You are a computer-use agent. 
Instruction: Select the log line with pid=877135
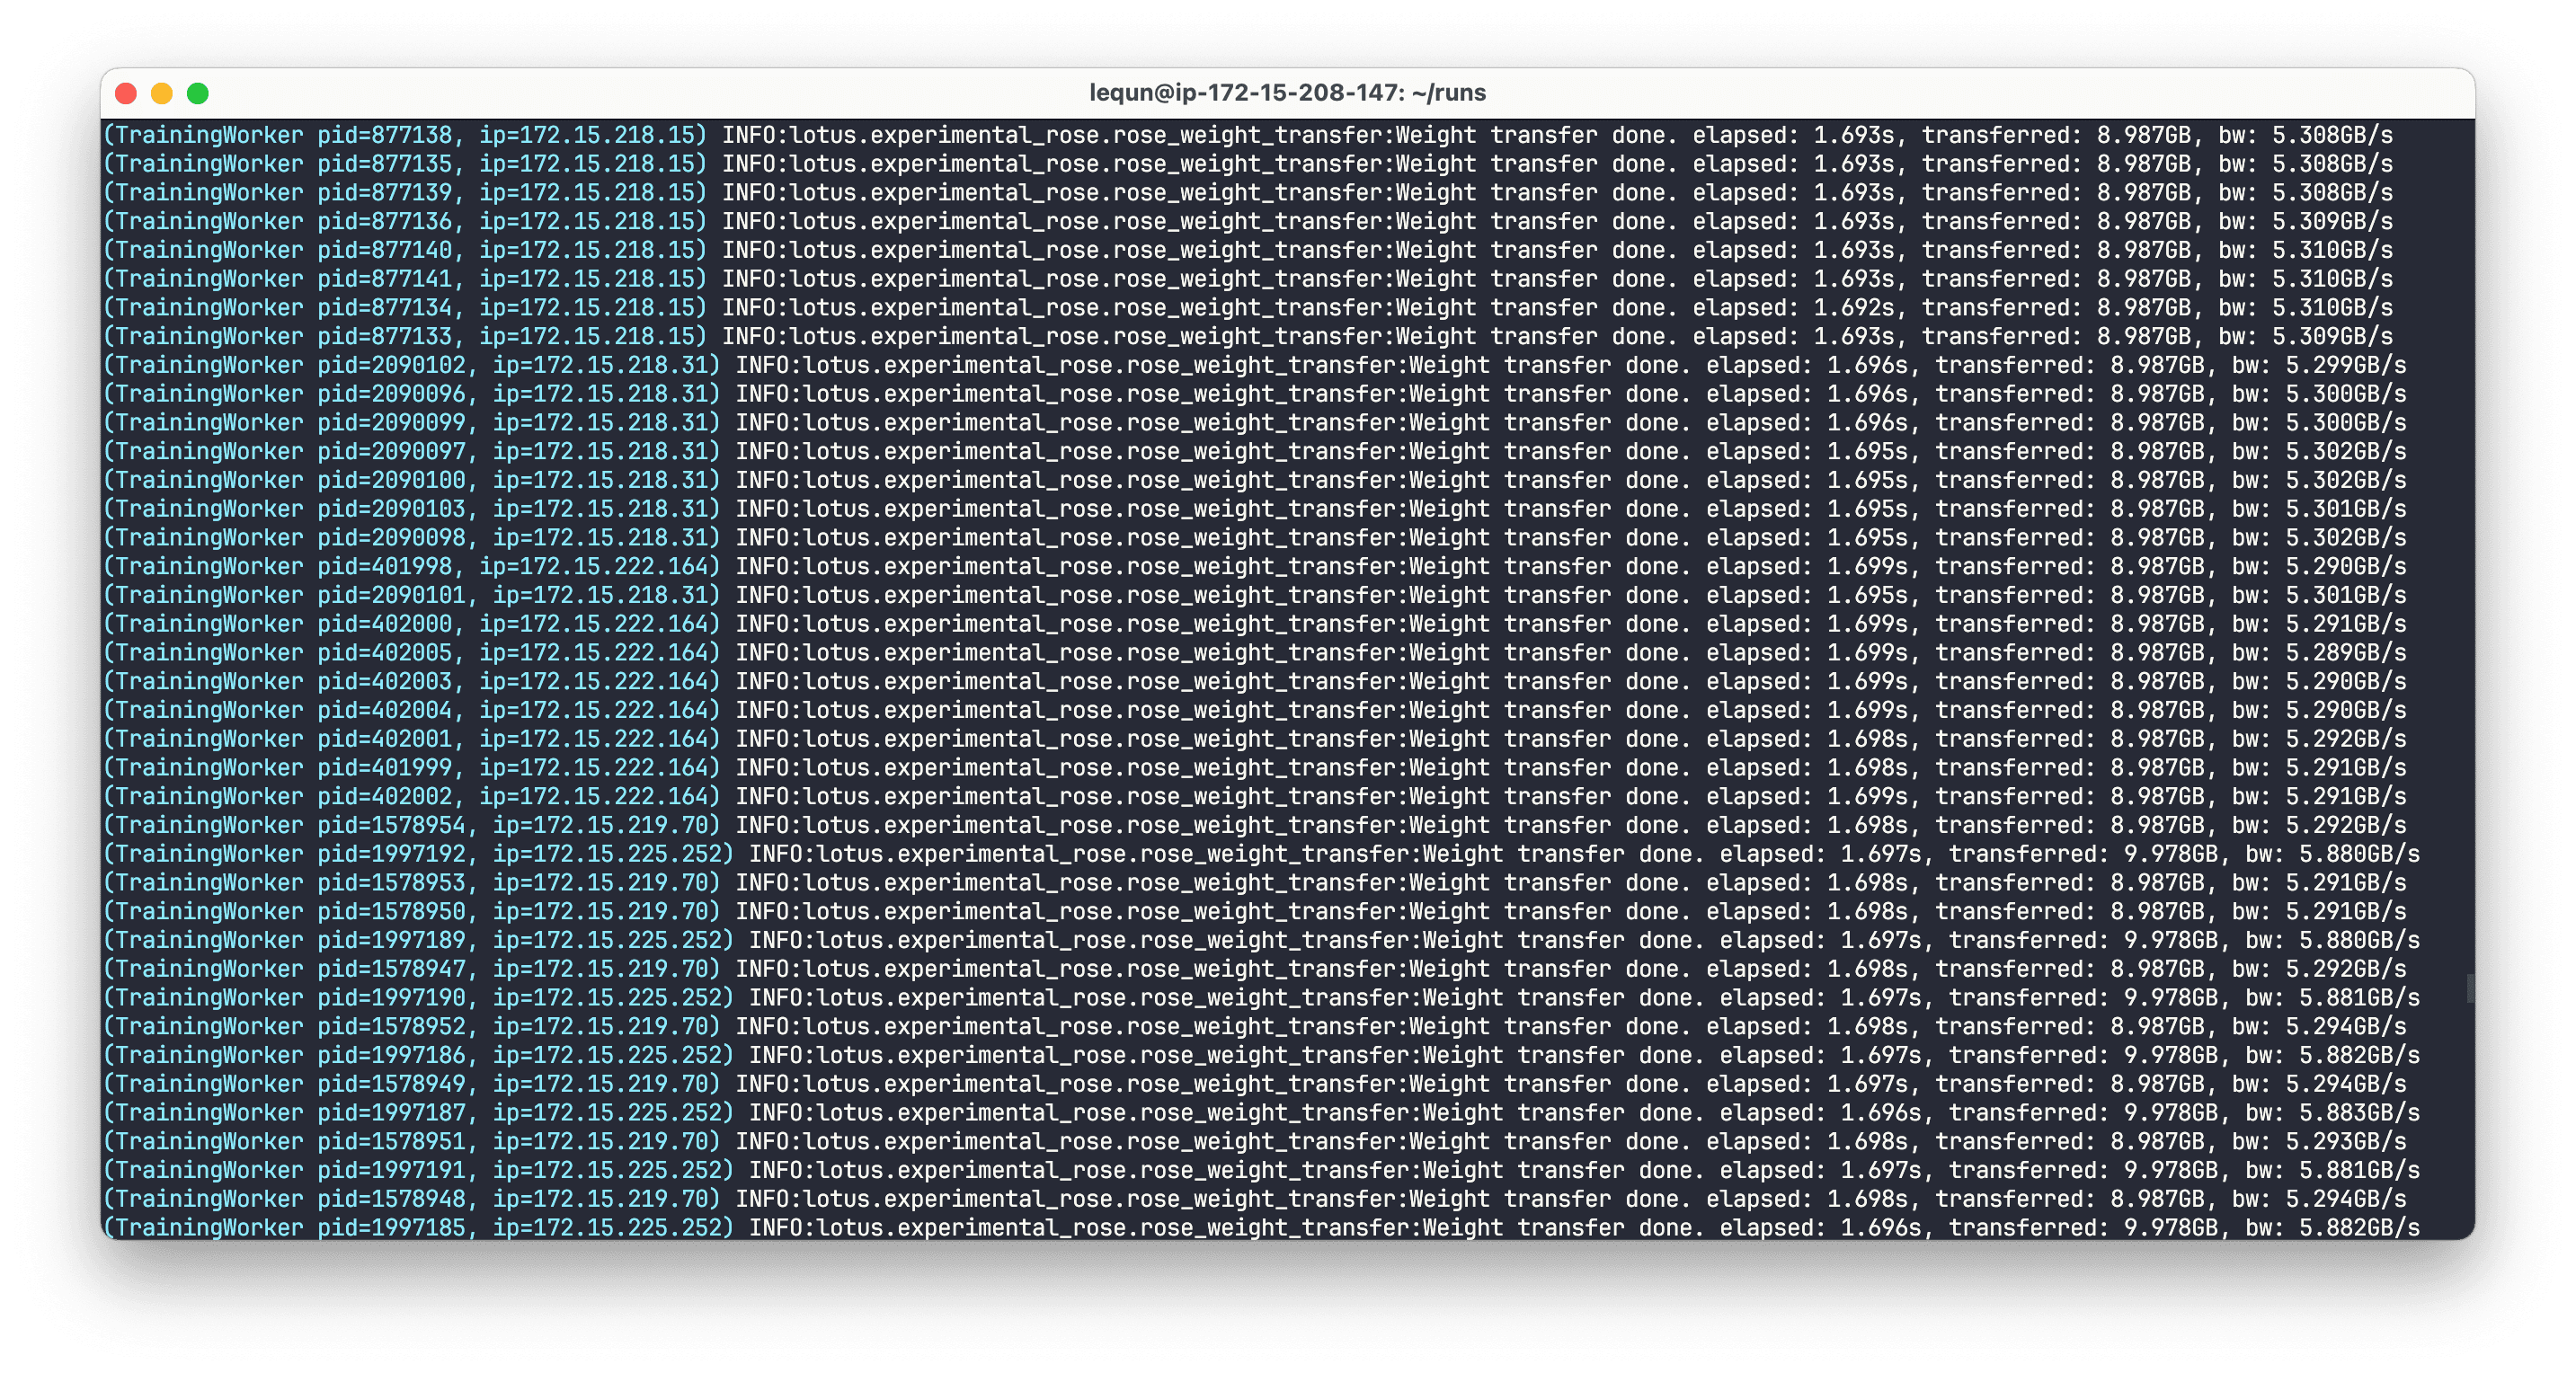point(1248,164)
